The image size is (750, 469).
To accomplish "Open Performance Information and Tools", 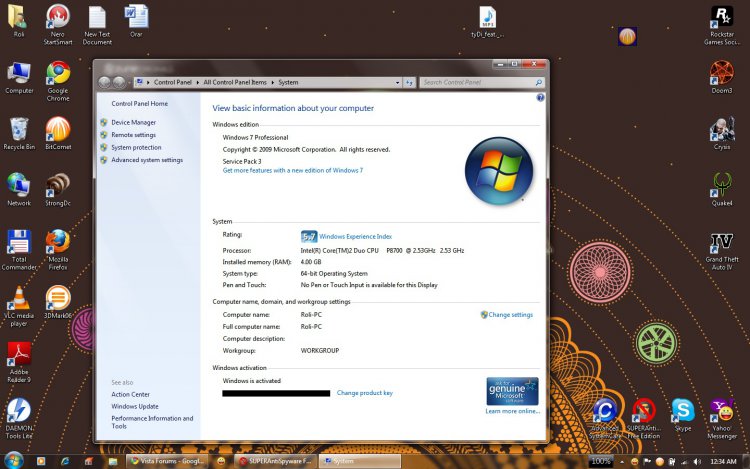I will pyautogui.click(x=152, y=422).
